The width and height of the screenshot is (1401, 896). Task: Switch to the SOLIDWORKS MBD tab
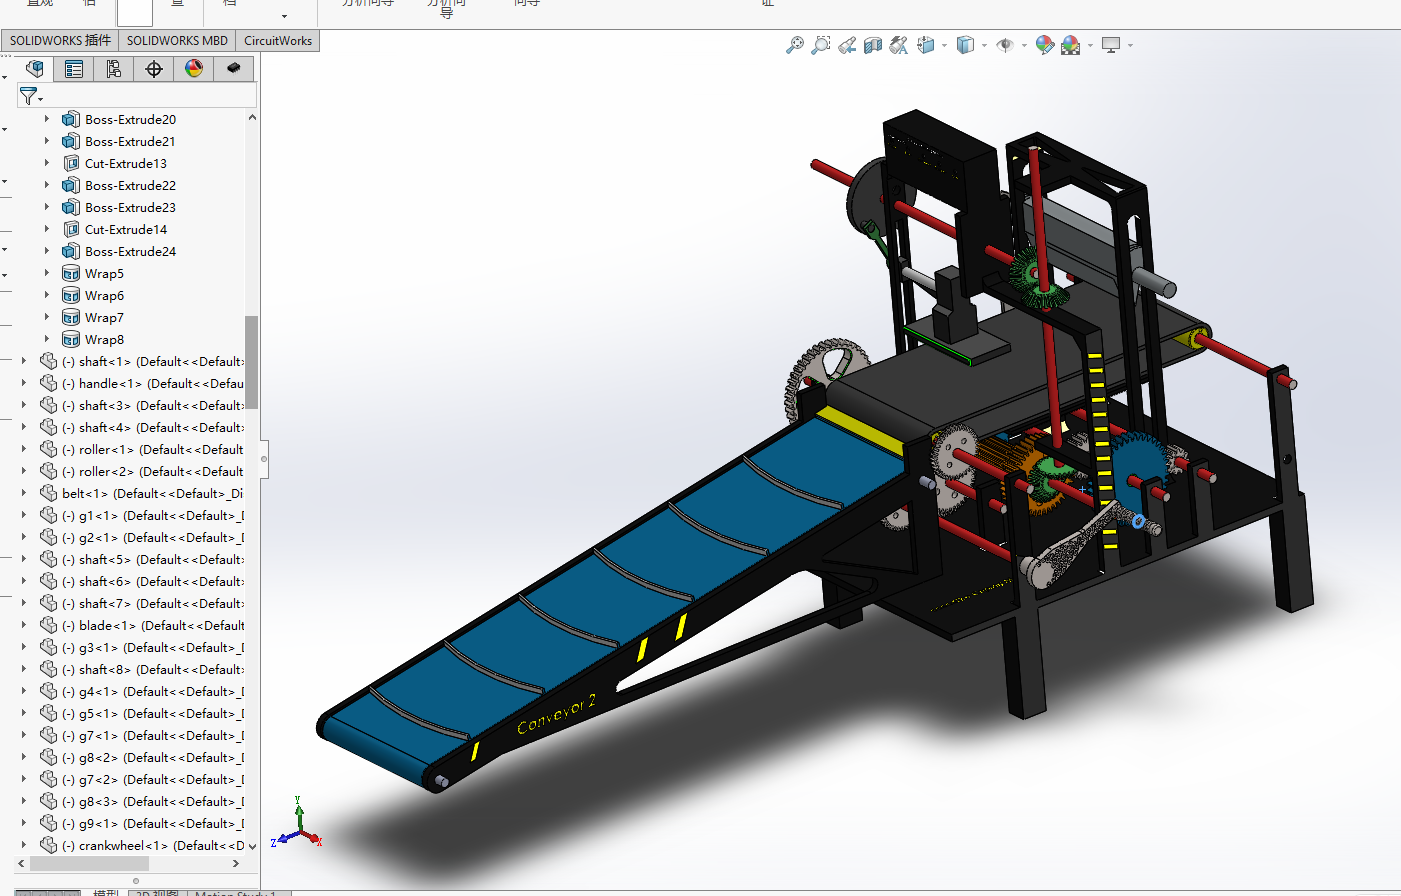coord(177,41)
